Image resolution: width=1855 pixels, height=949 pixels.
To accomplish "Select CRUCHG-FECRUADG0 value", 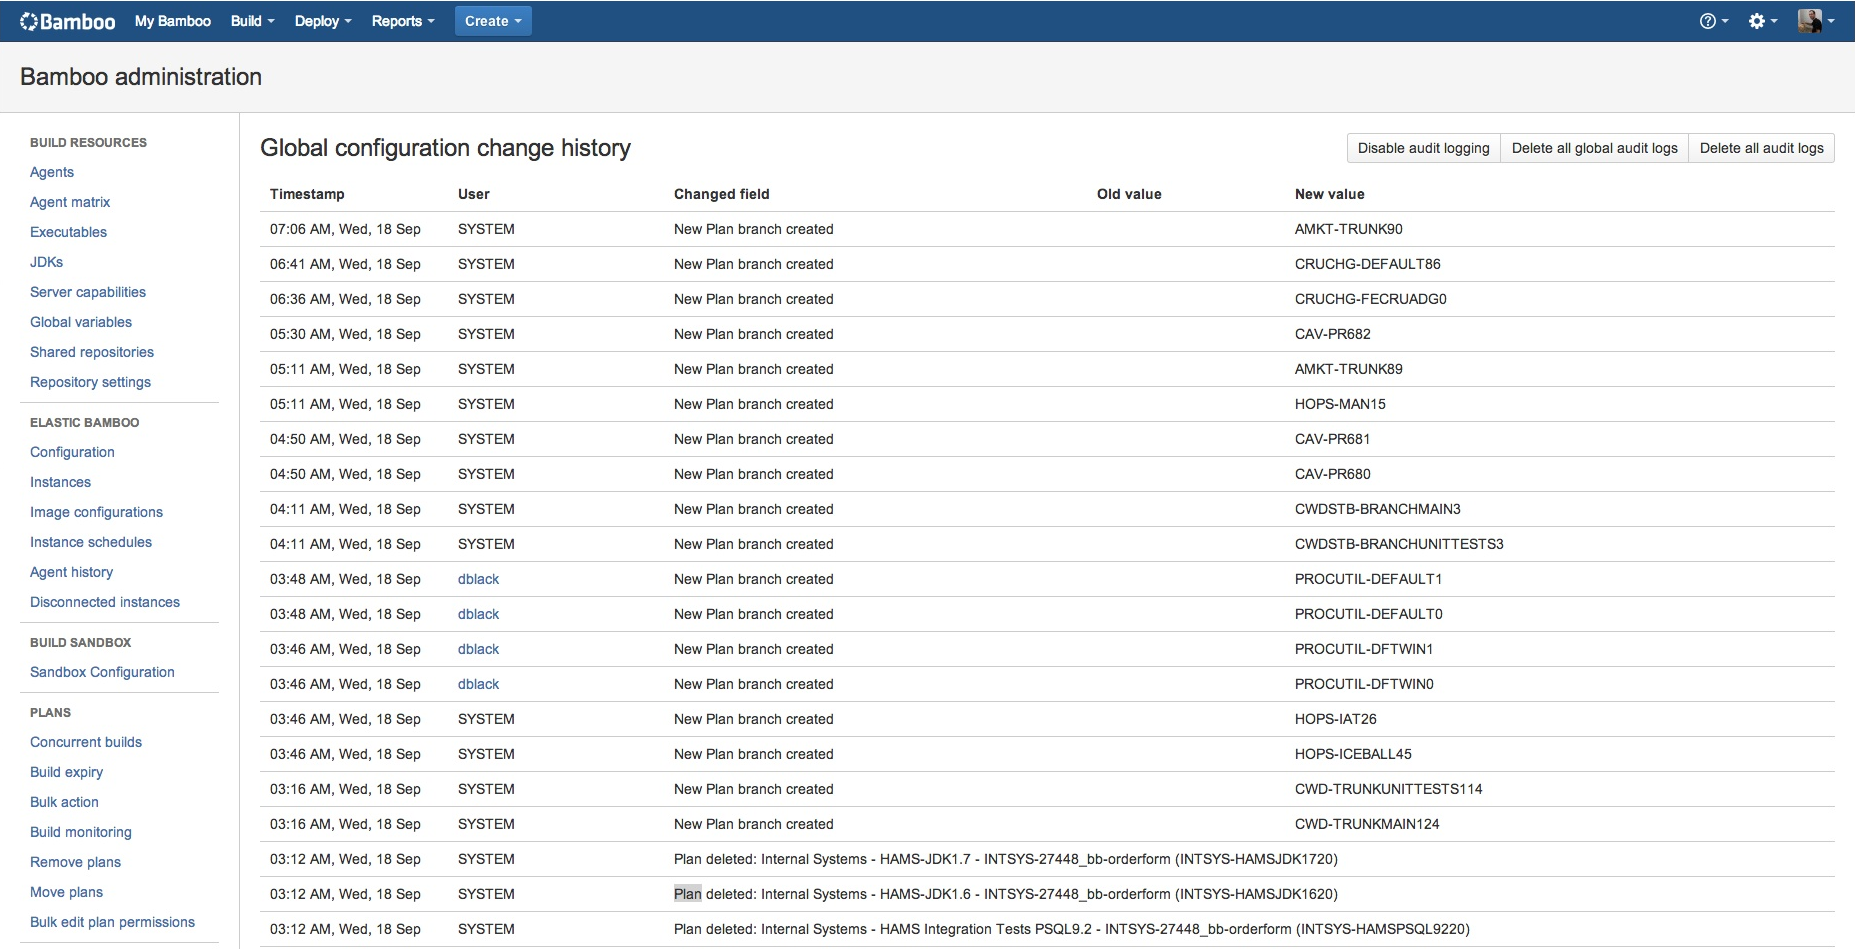I will point(1371,299).
